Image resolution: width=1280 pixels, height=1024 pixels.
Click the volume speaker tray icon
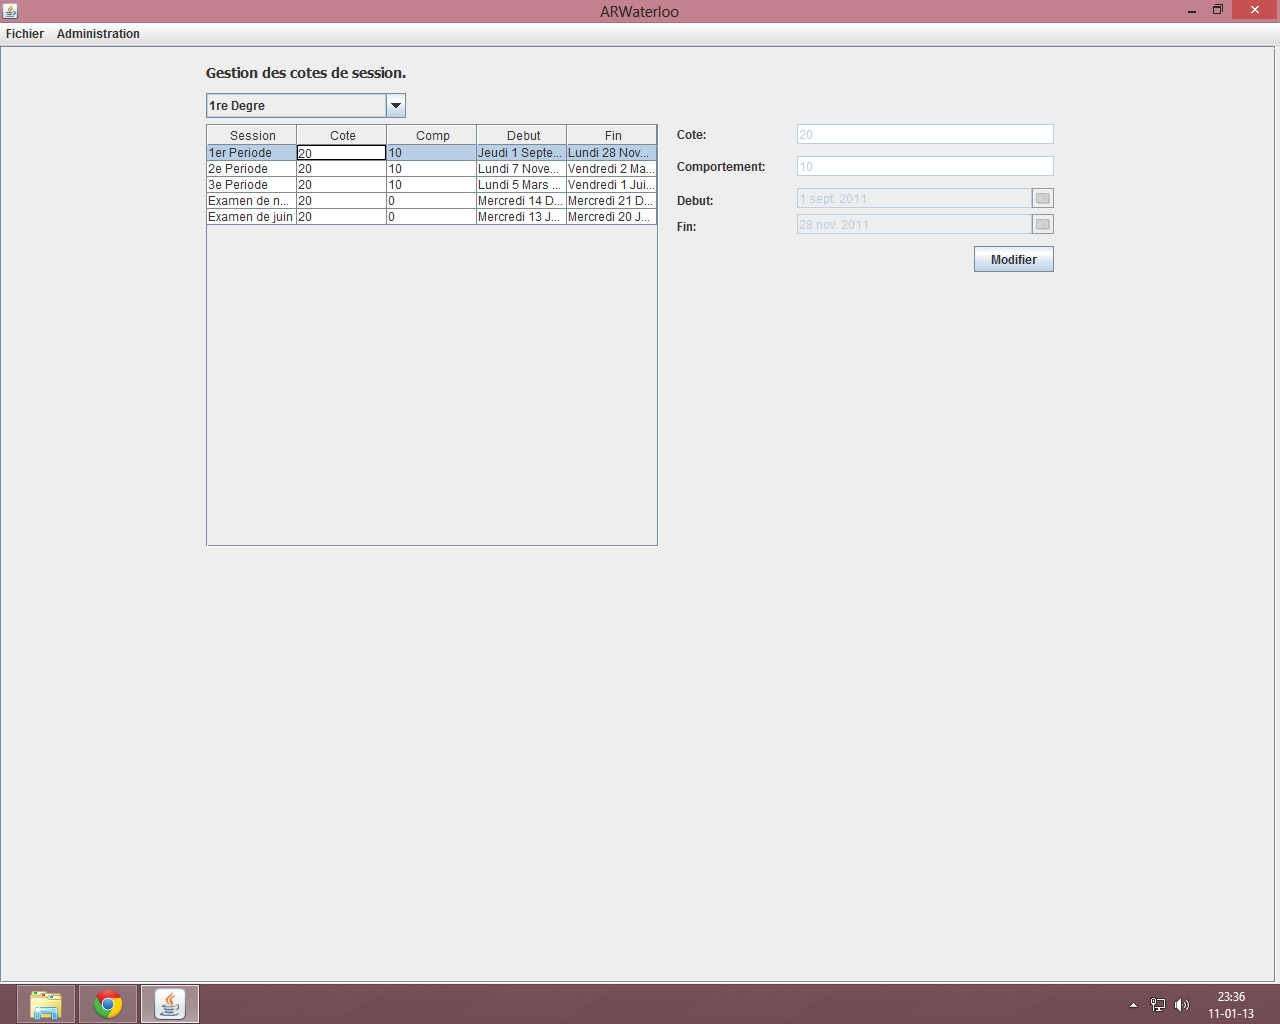1182,1005
